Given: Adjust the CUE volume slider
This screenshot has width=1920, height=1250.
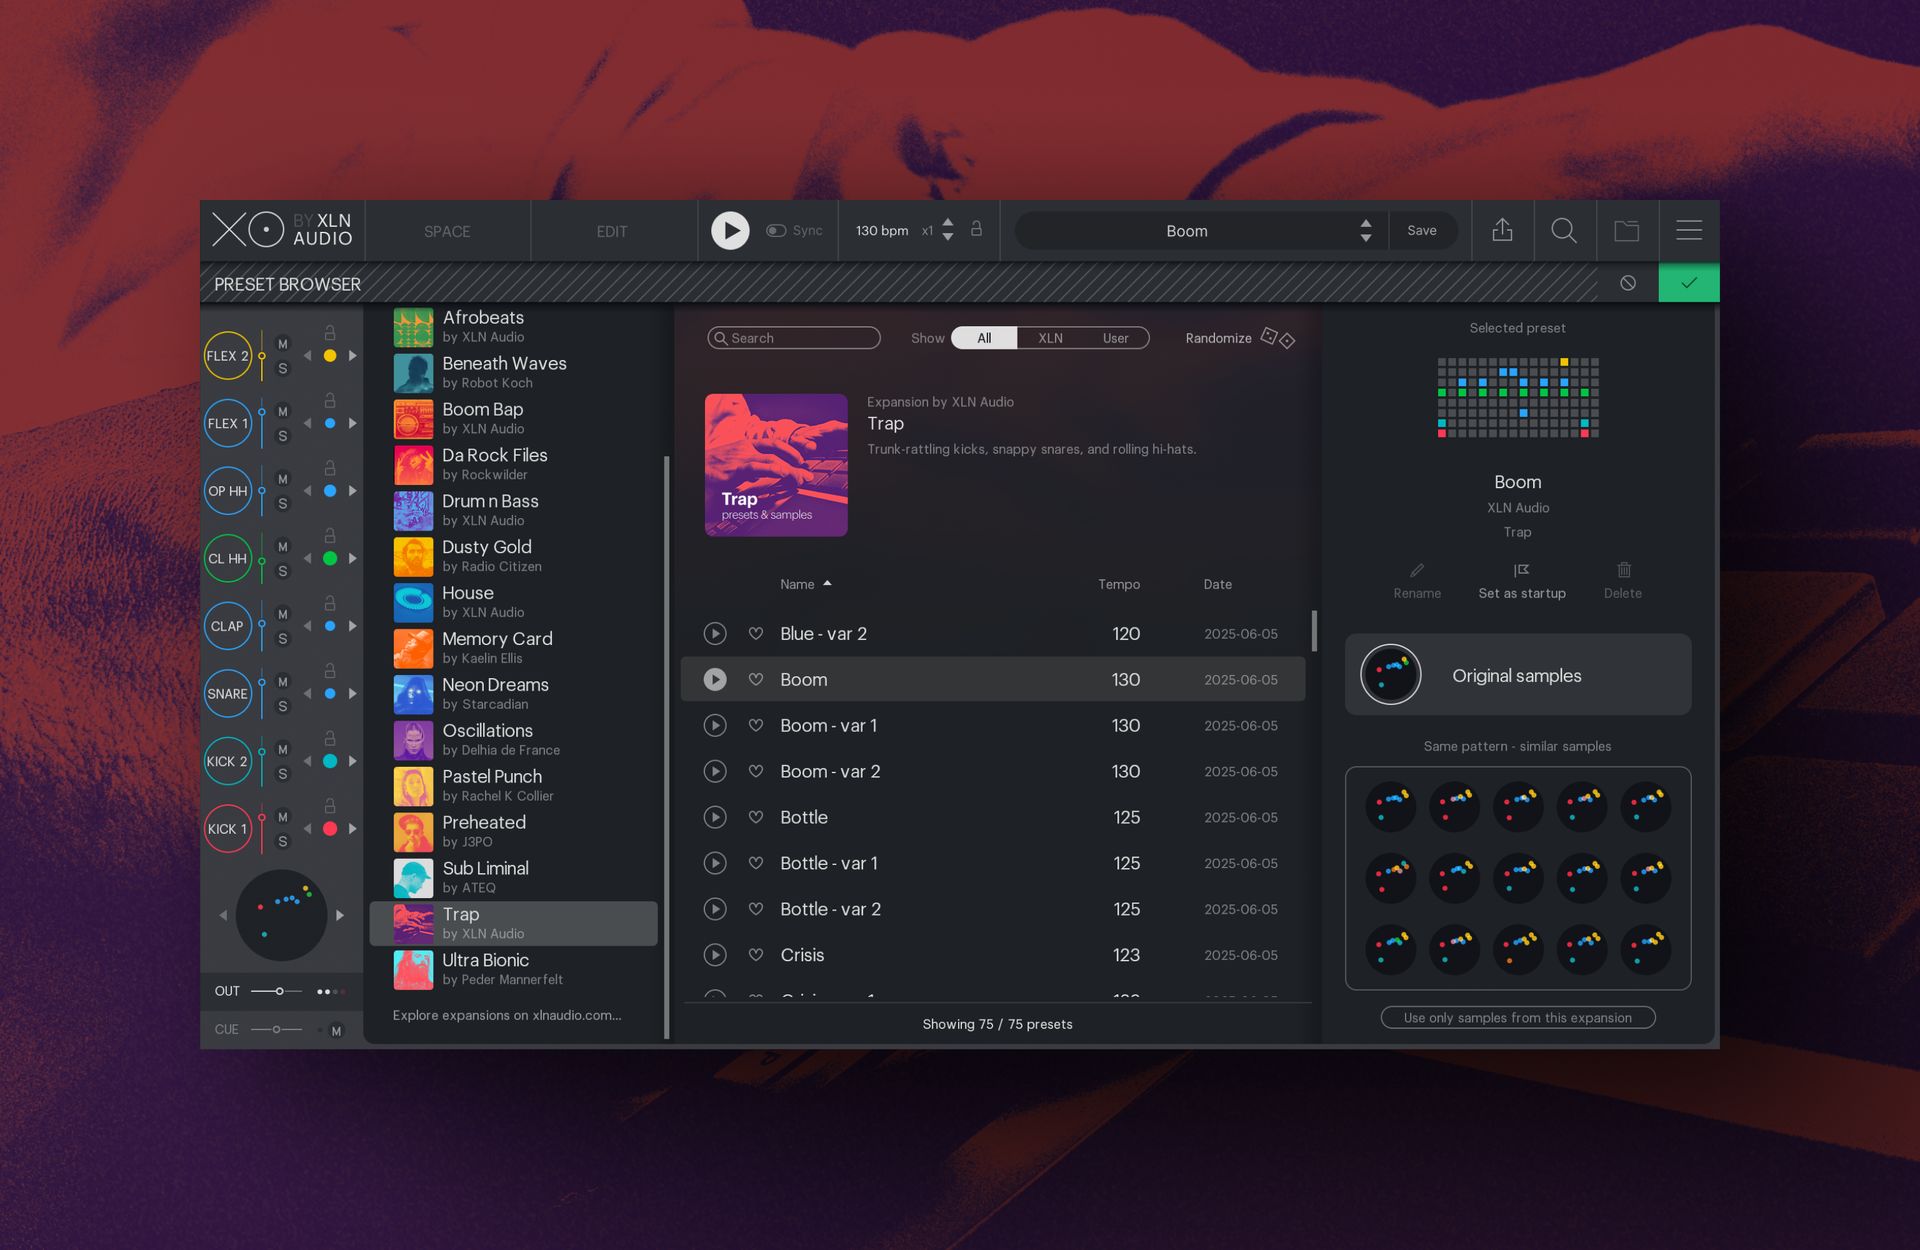Looking at the screenshot, I should (x=277, y=1029).
